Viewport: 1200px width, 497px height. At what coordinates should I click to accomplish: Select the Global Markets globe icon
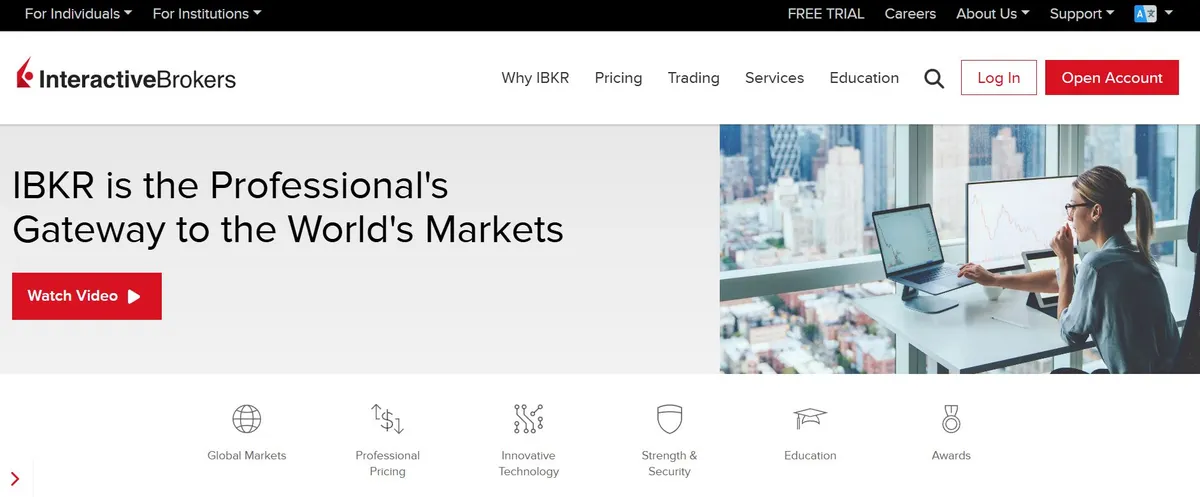pyautogui.click(x=246, y=418)
